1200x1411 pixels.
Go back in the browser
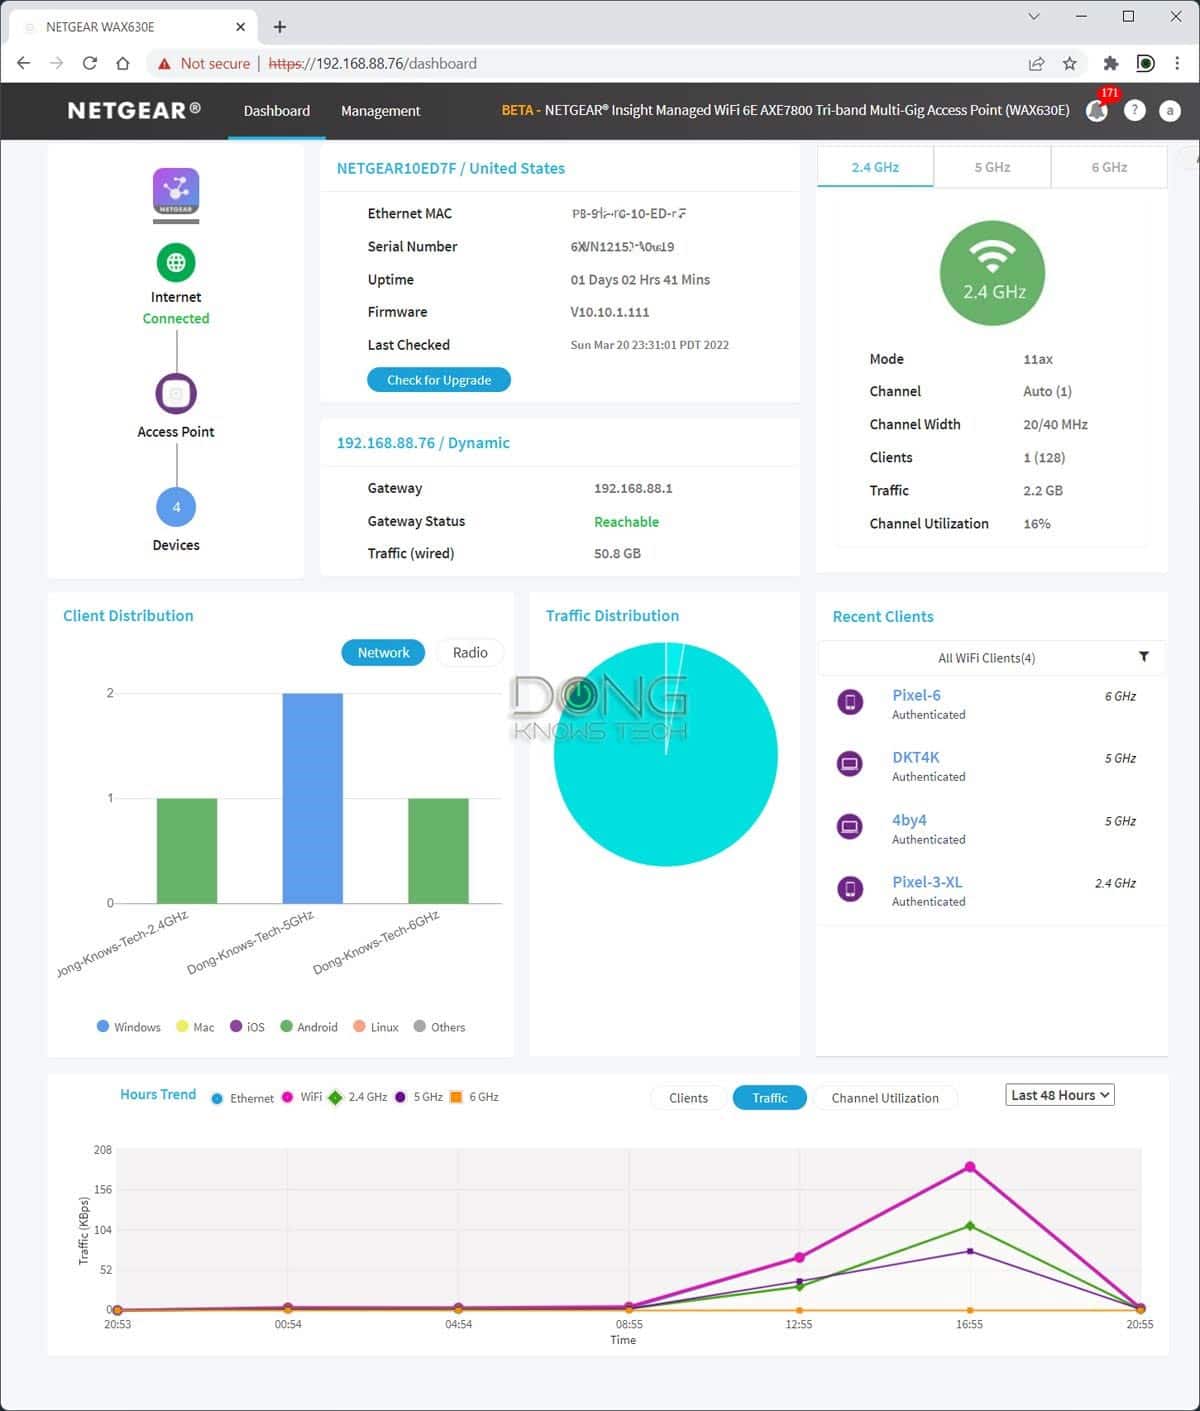24,63
